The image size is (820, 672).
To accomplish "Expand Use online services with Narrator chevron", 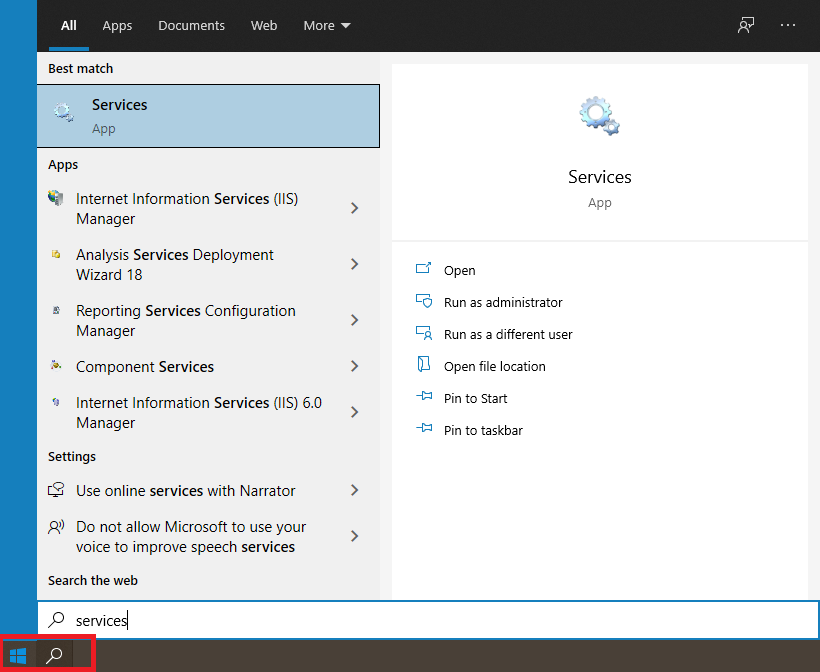I will (355, 490).
